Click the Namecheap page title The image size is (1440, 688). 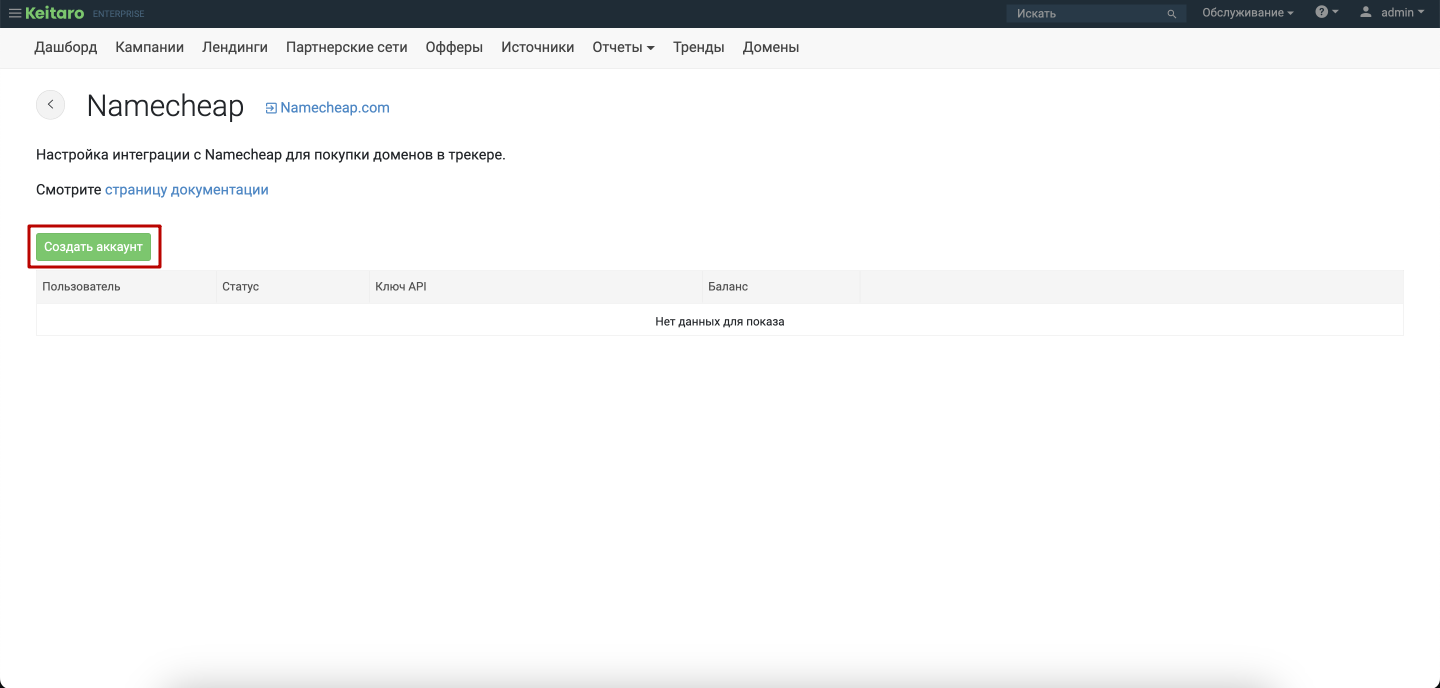coord(165,107)
